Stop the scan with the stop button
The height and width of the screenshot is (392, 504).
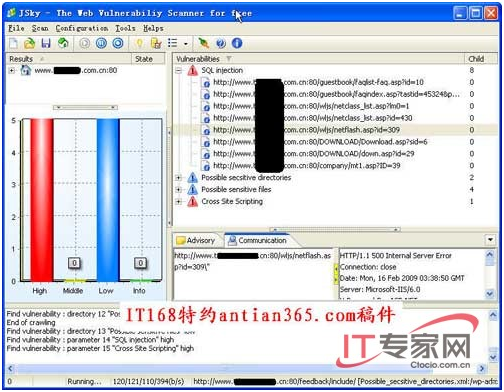pyautogui.click(x=118, y=43)
